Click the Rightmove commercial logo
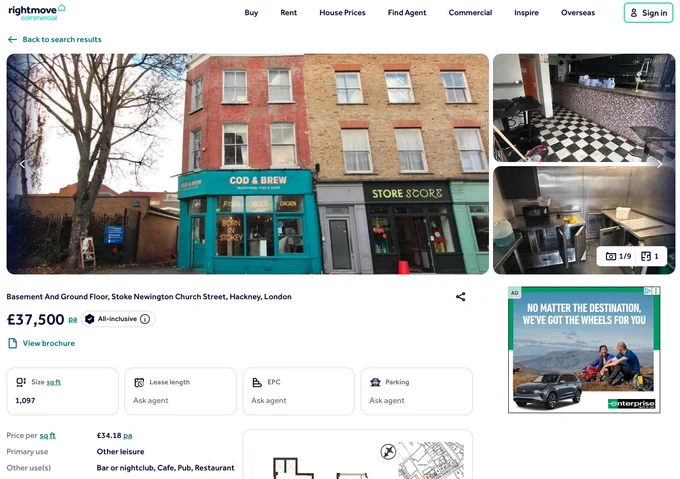 point(37,13)
